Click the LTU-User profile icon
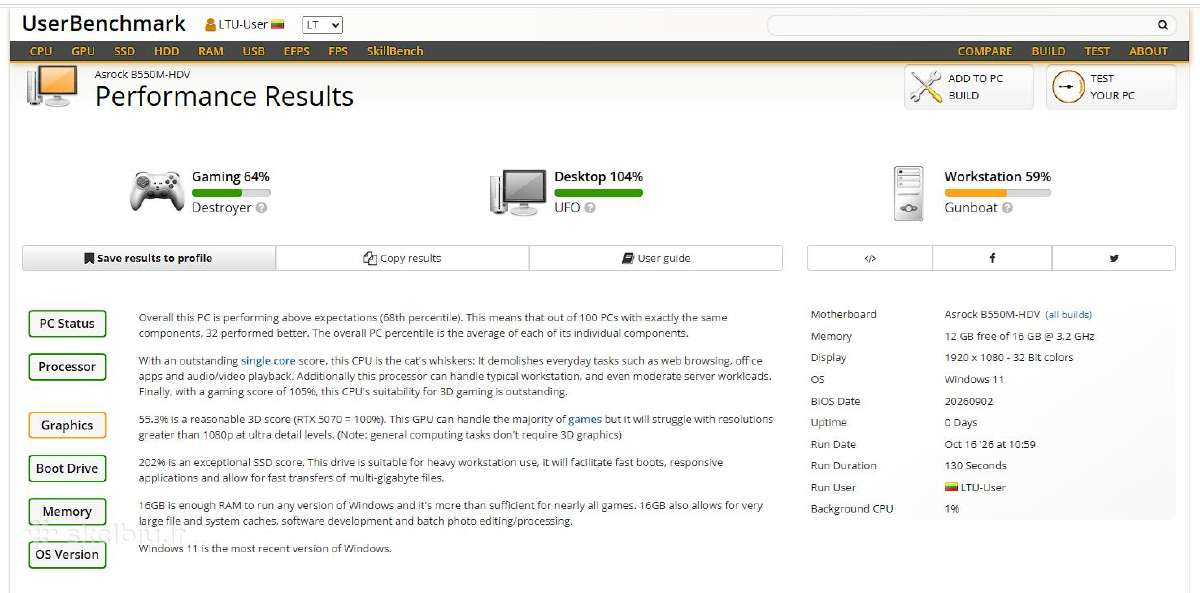The image size is (1200, 593). click(210, 25)
